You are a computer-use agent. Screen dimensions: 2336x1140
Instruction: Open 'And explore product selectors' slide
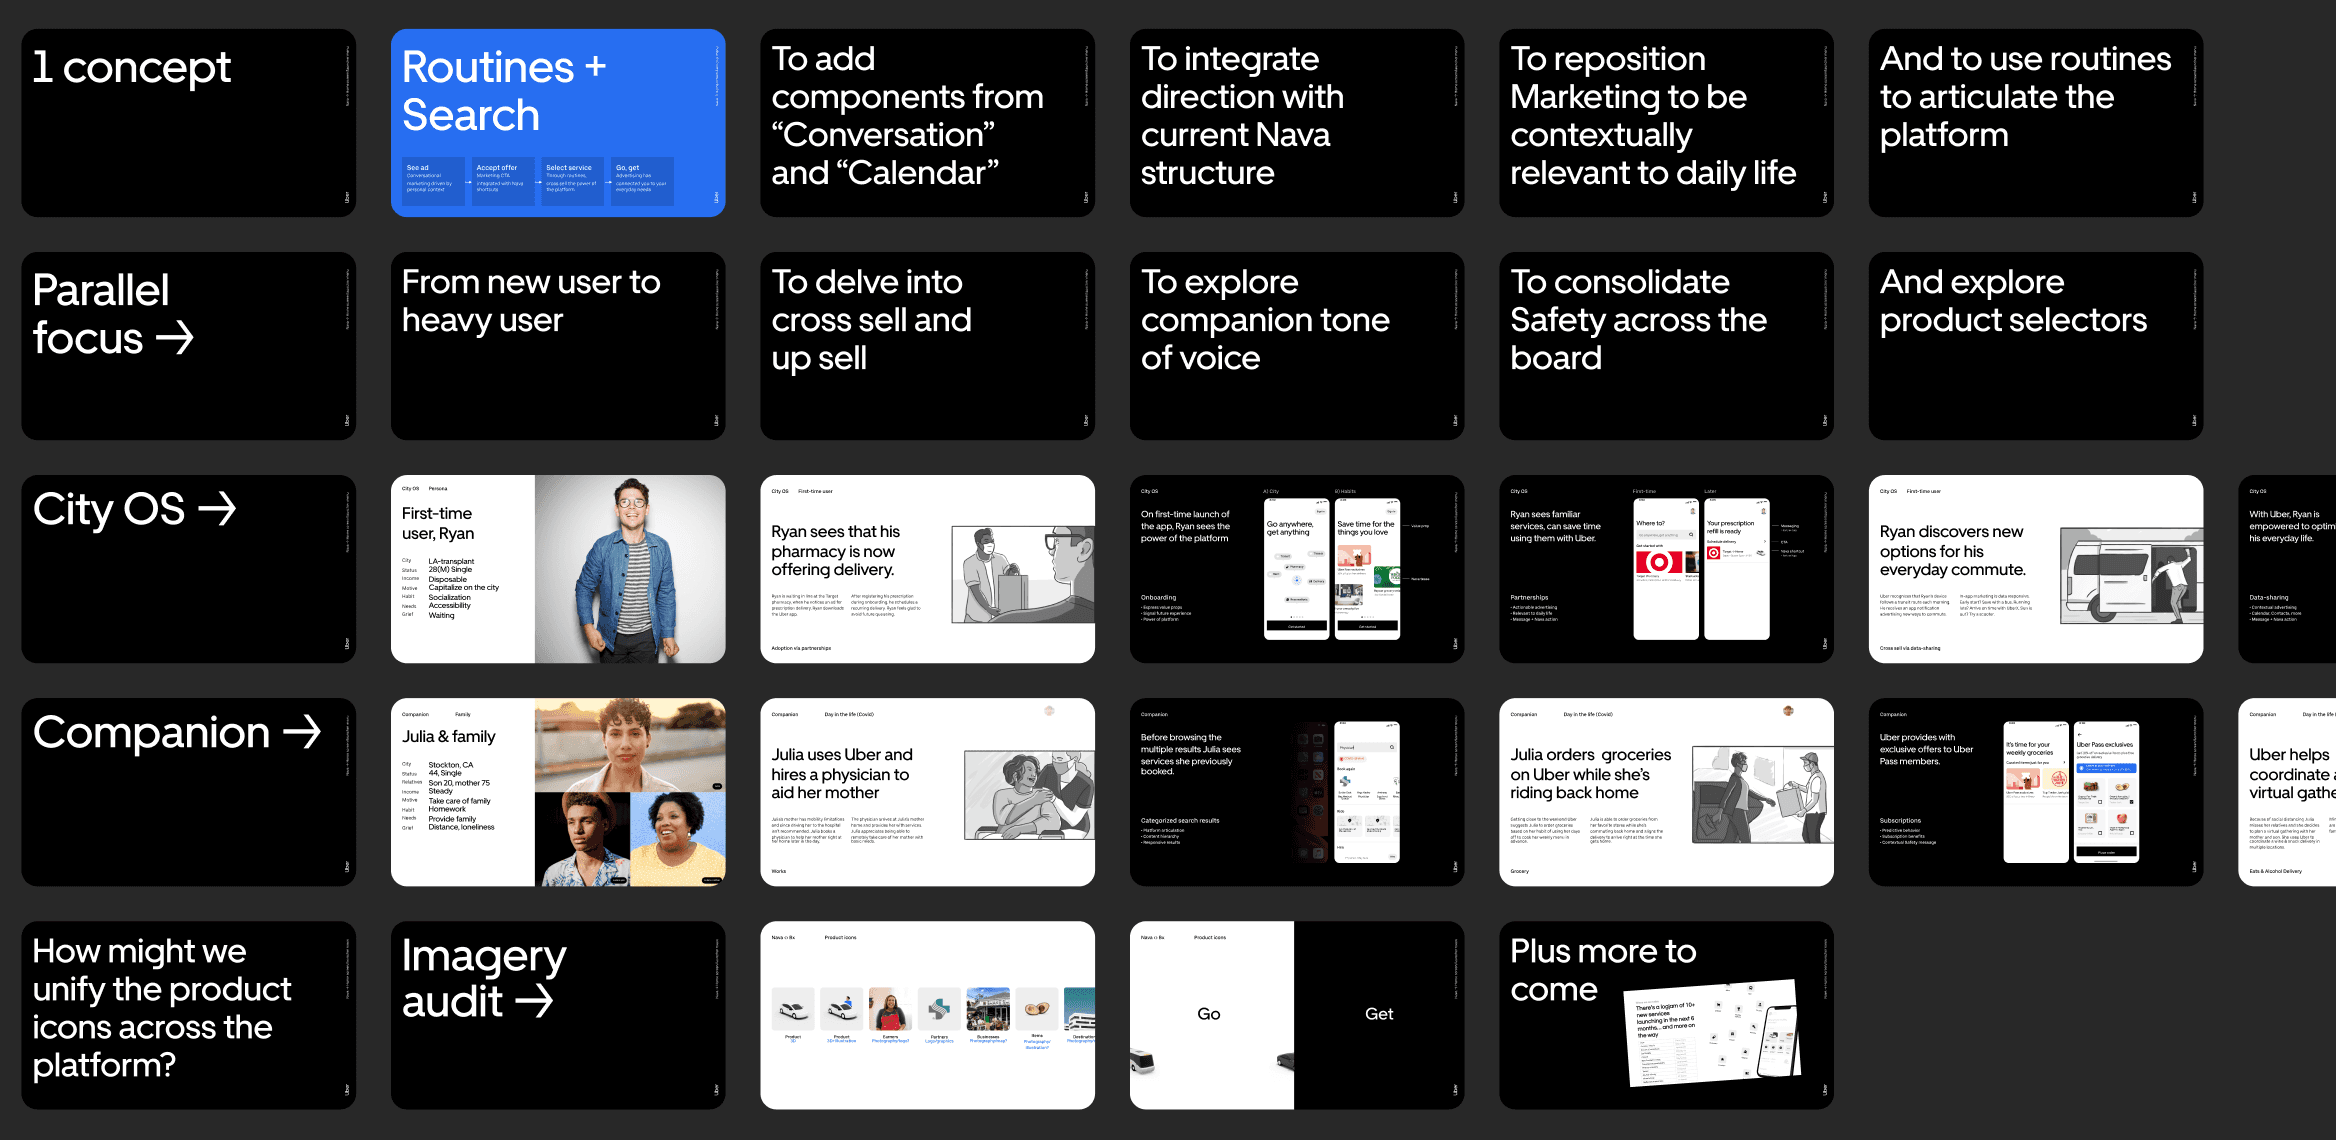coord(2036,346)
